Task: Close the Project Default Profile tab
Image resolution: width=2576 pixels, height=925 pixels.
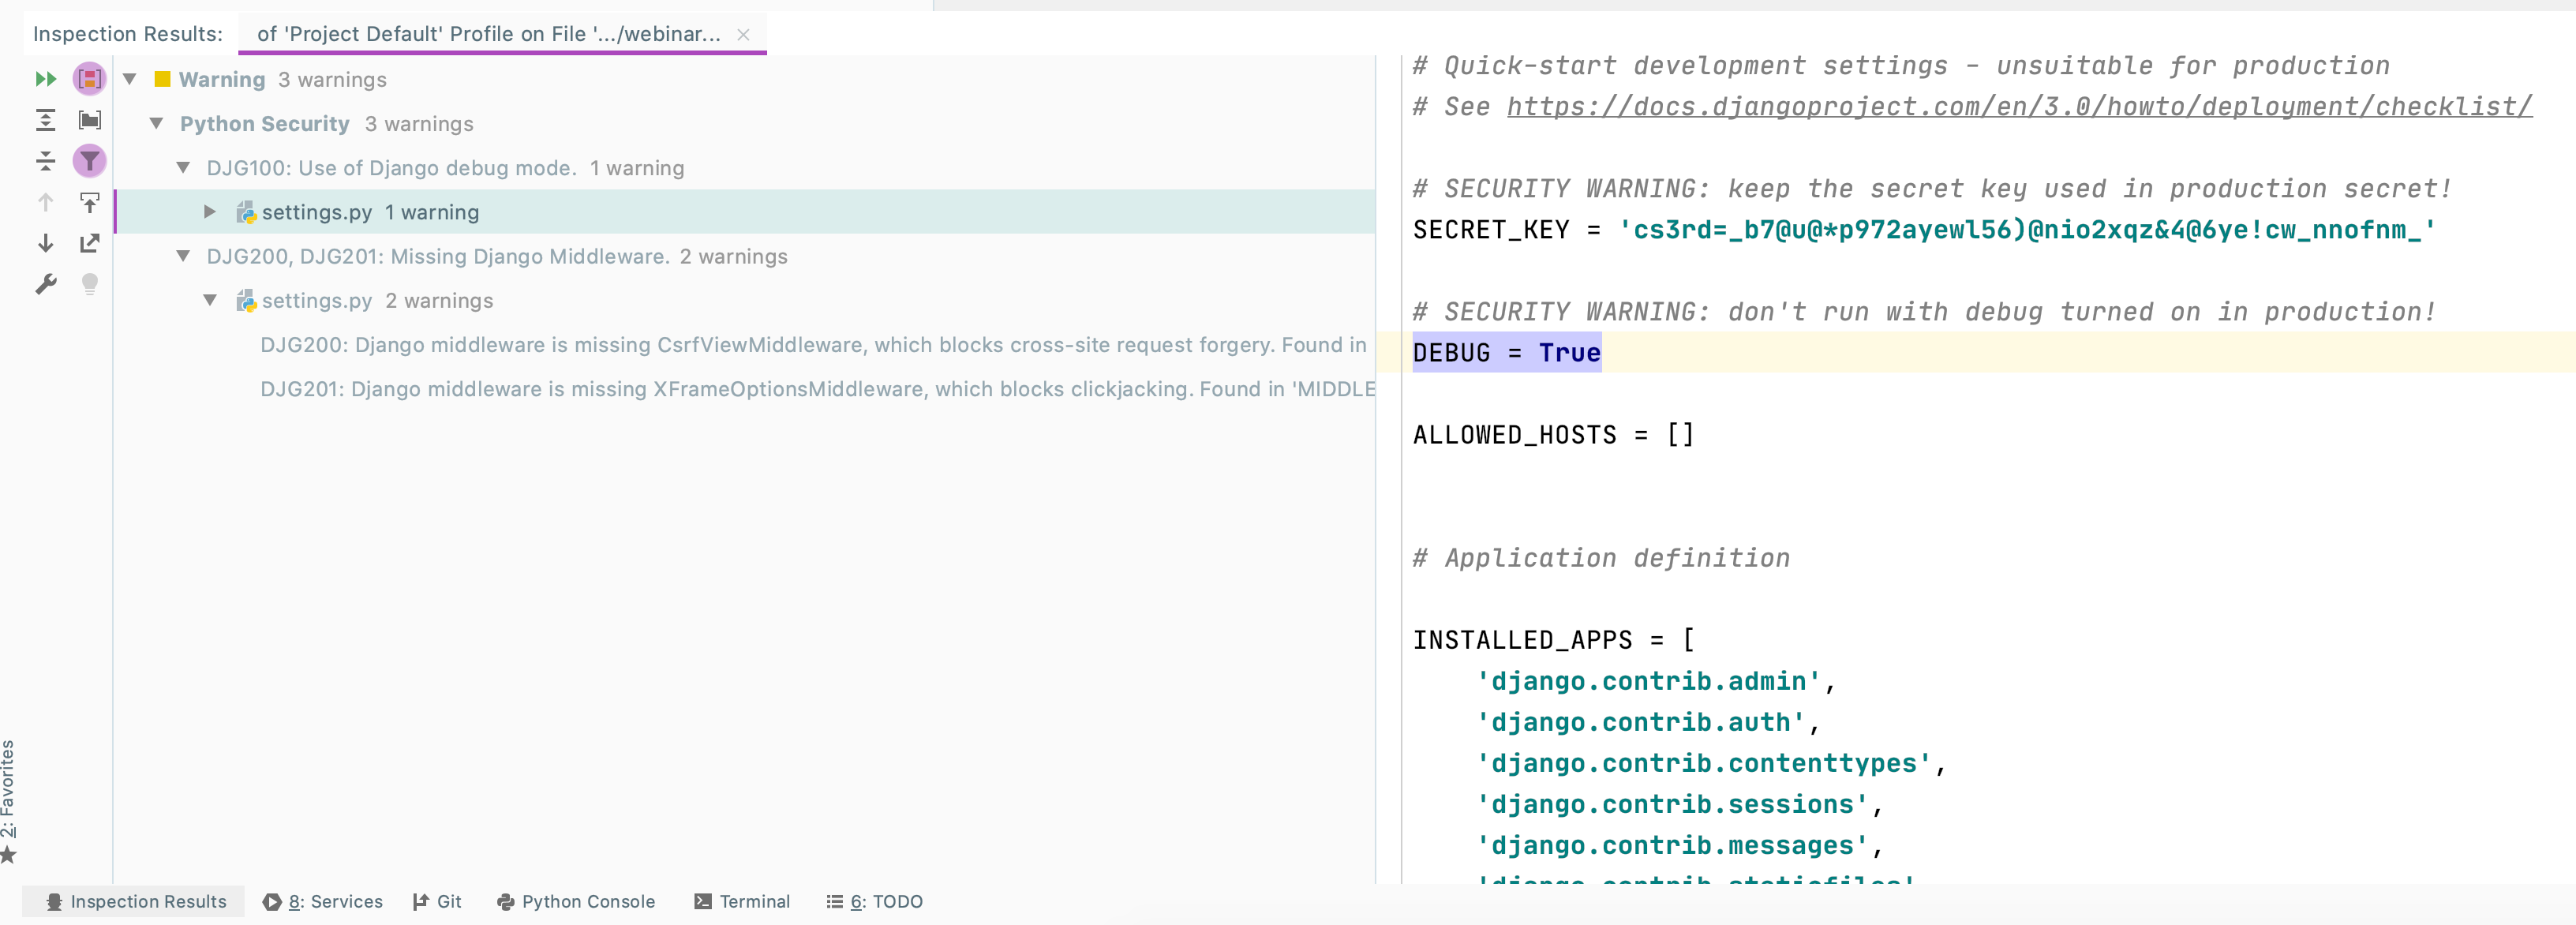Action: pos(743,35)
